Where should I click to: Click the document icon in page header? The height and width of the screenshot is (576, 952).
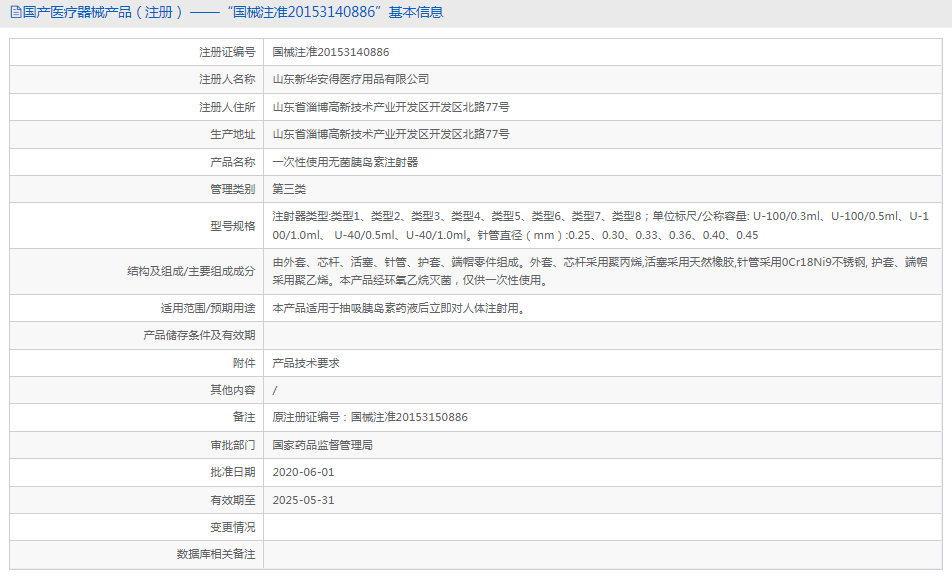pos(16,12)
